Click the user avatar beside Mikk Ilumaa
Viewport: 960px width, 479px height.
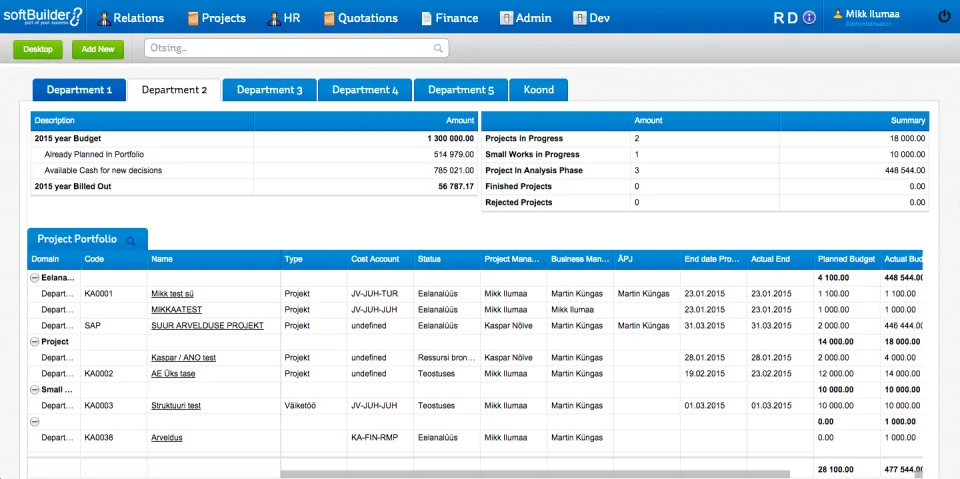coord(838,13)
